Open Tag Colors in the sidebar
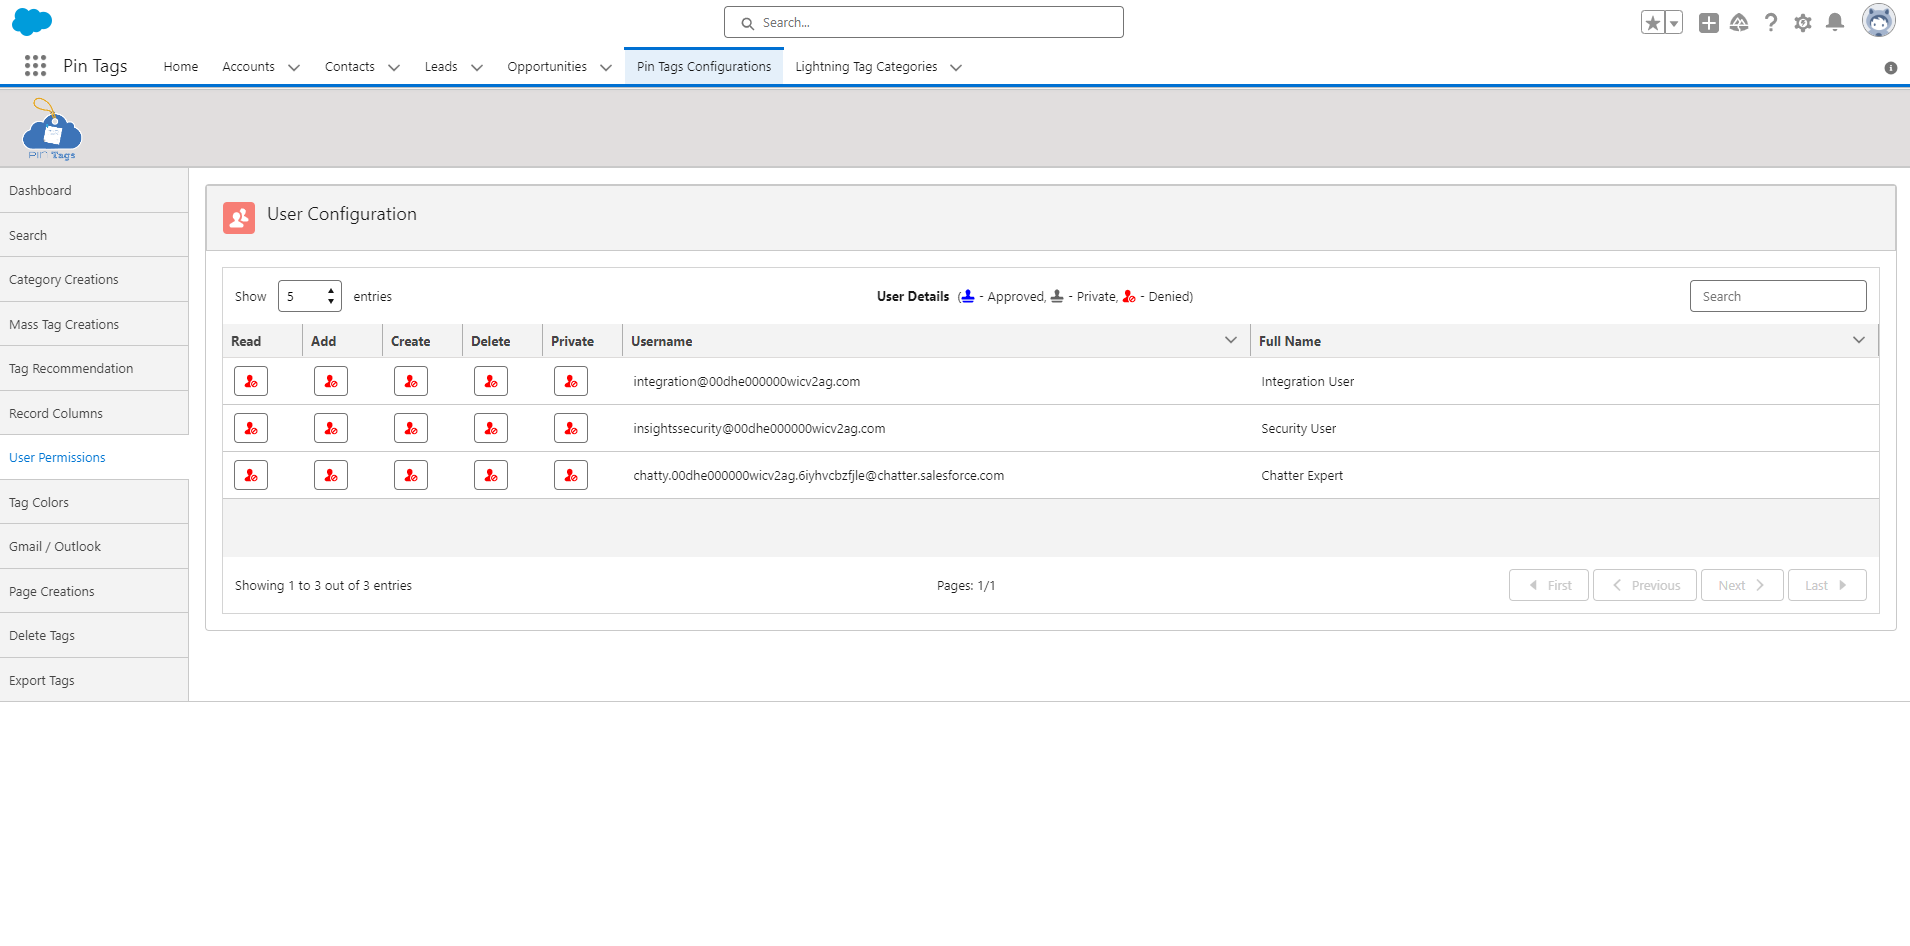The height and width of the screenshot is (946, 1910). (x=94, y=502)
